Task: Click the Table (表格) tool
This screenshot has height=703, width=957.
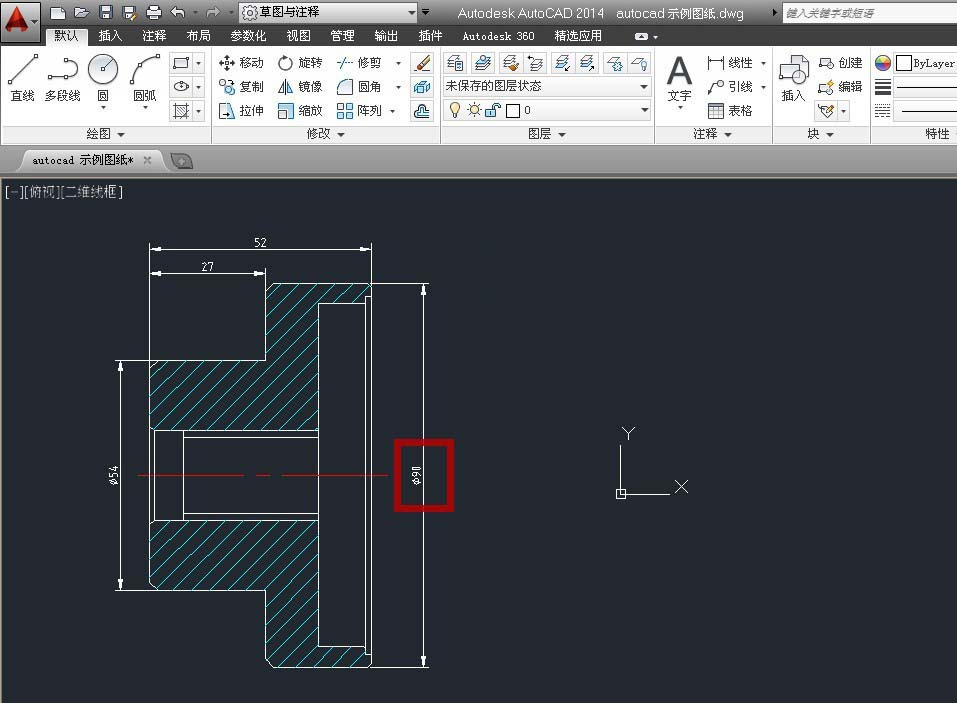Action: point(730,111)
